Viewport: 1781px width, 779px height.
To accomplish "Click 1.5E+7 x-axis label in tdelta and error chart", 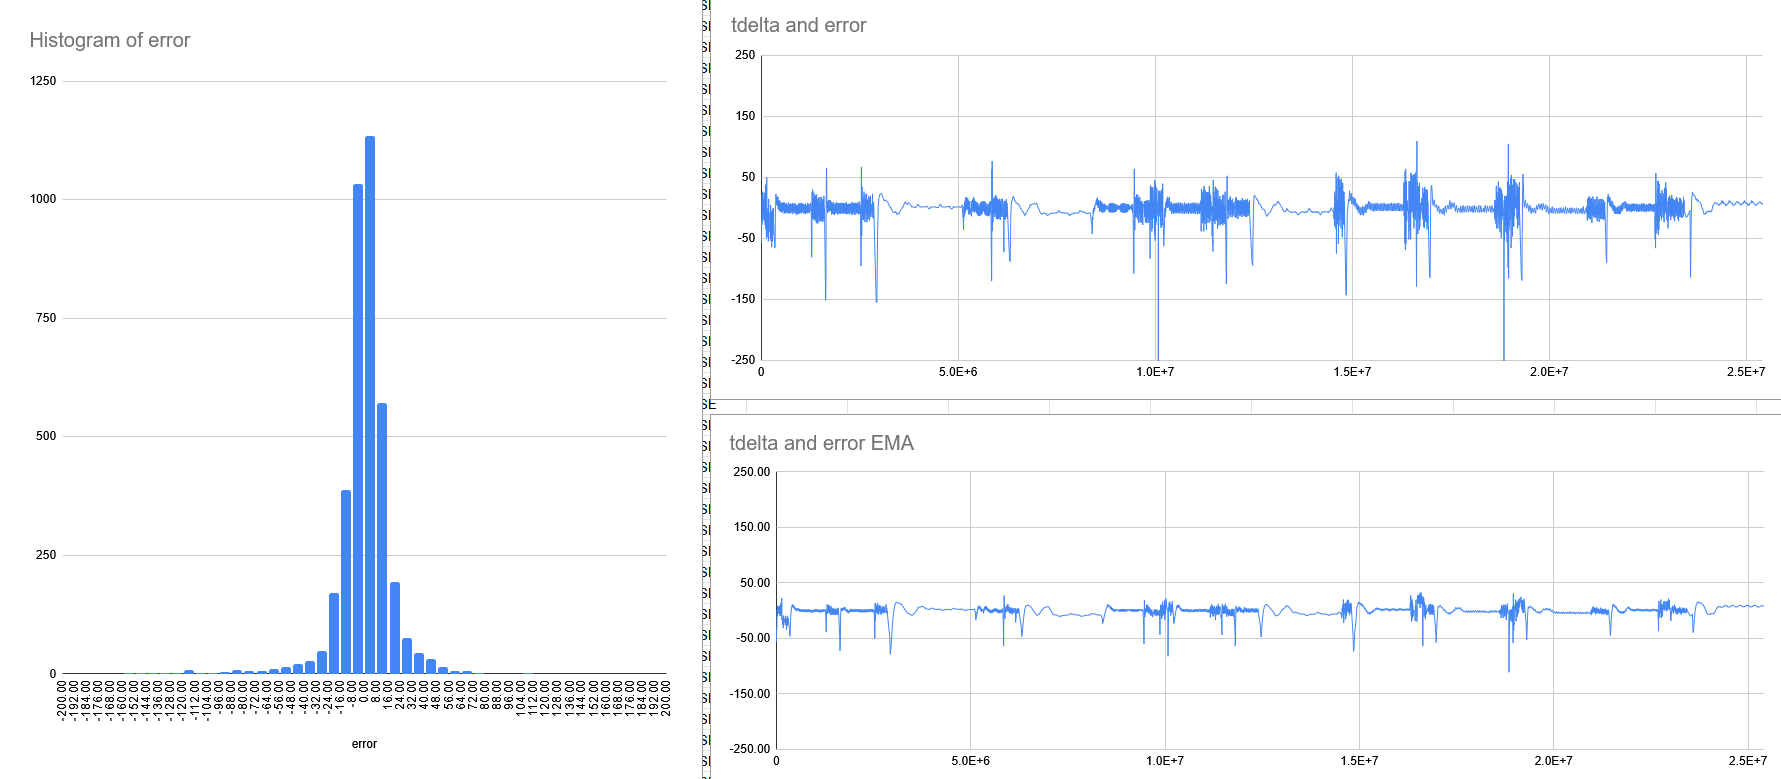I will point(1352,372).
